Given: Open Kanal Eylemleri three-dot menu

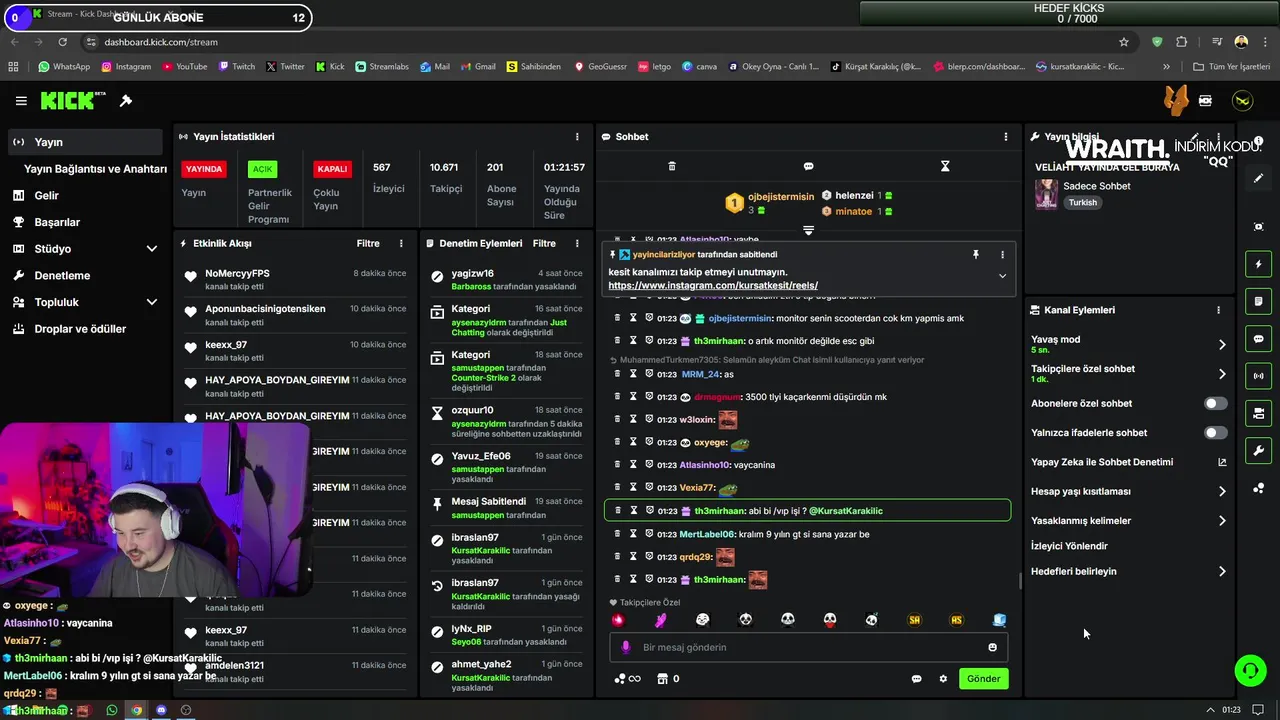Looking at the screenshot, I should point(1218,310).
